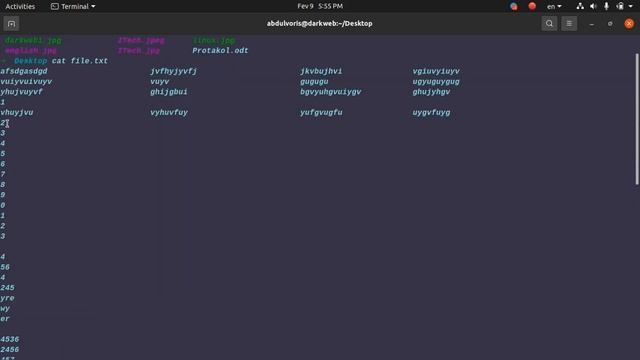Click the text afsdgasdgd
This screenshot has height=360, width=640.
click(24, 71)
